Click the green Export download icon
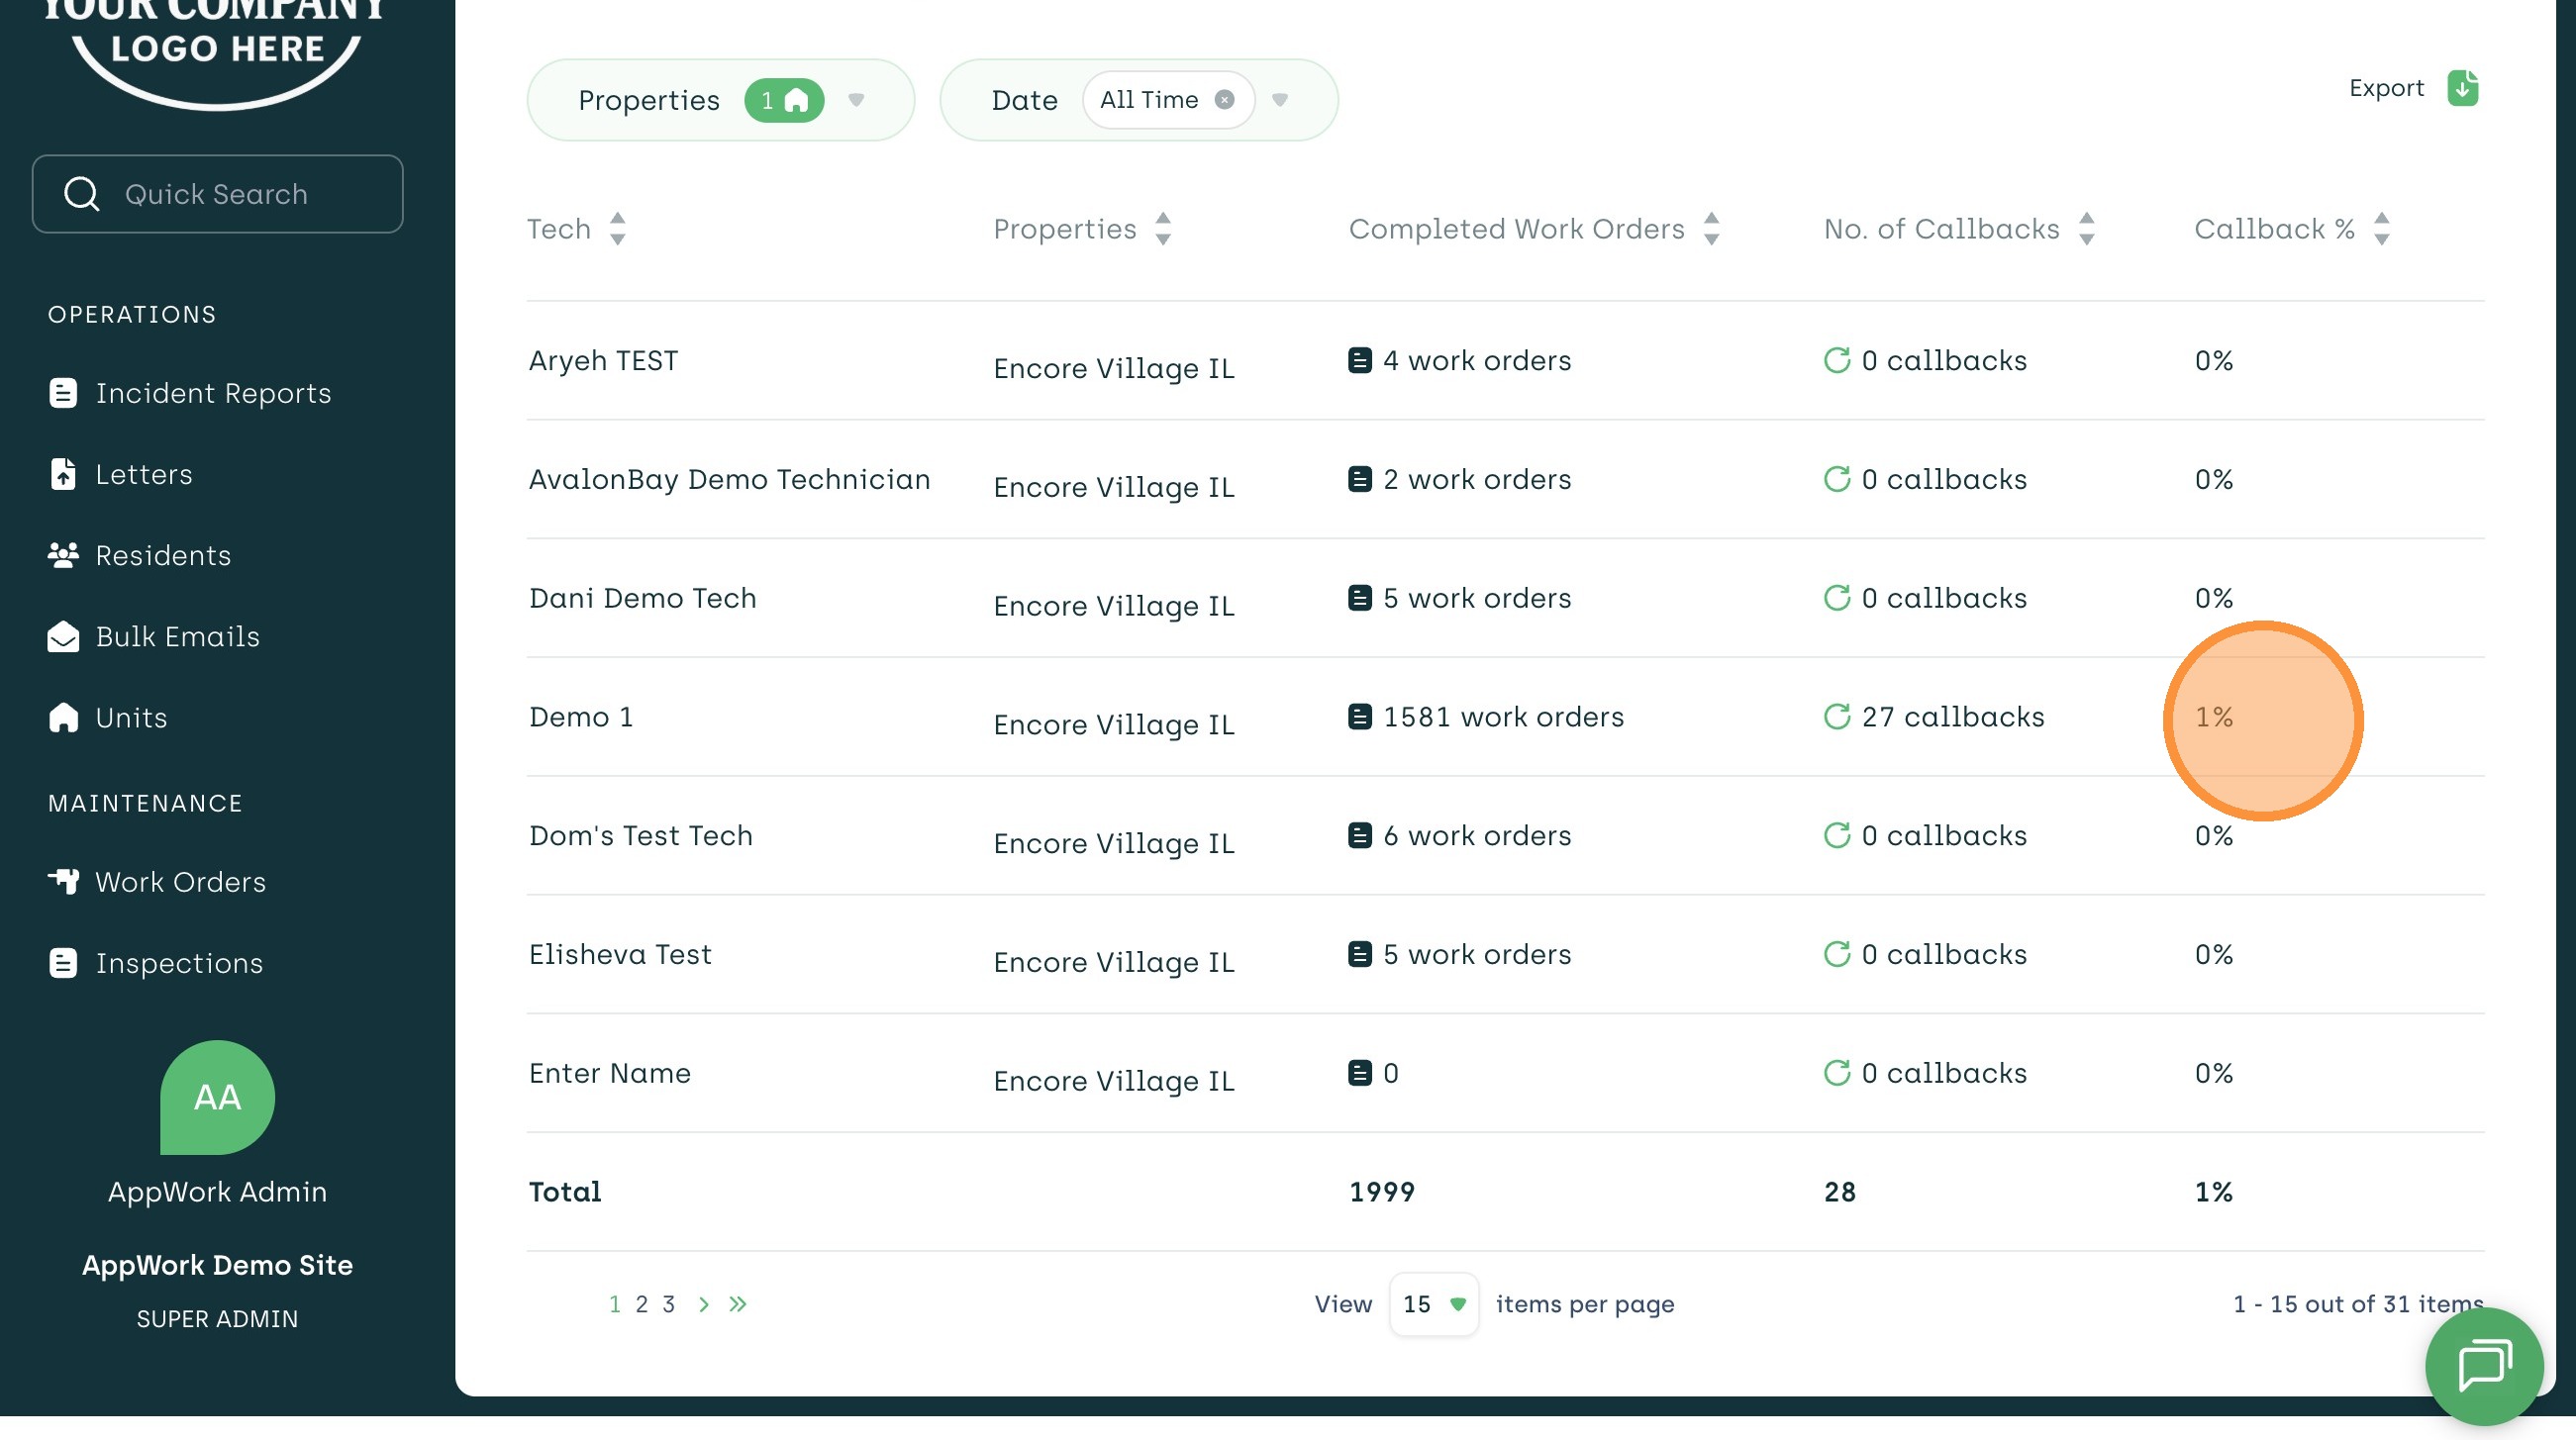Screen dimensions: 2576x1440 pyautogui.click(x=2462, y=88)
